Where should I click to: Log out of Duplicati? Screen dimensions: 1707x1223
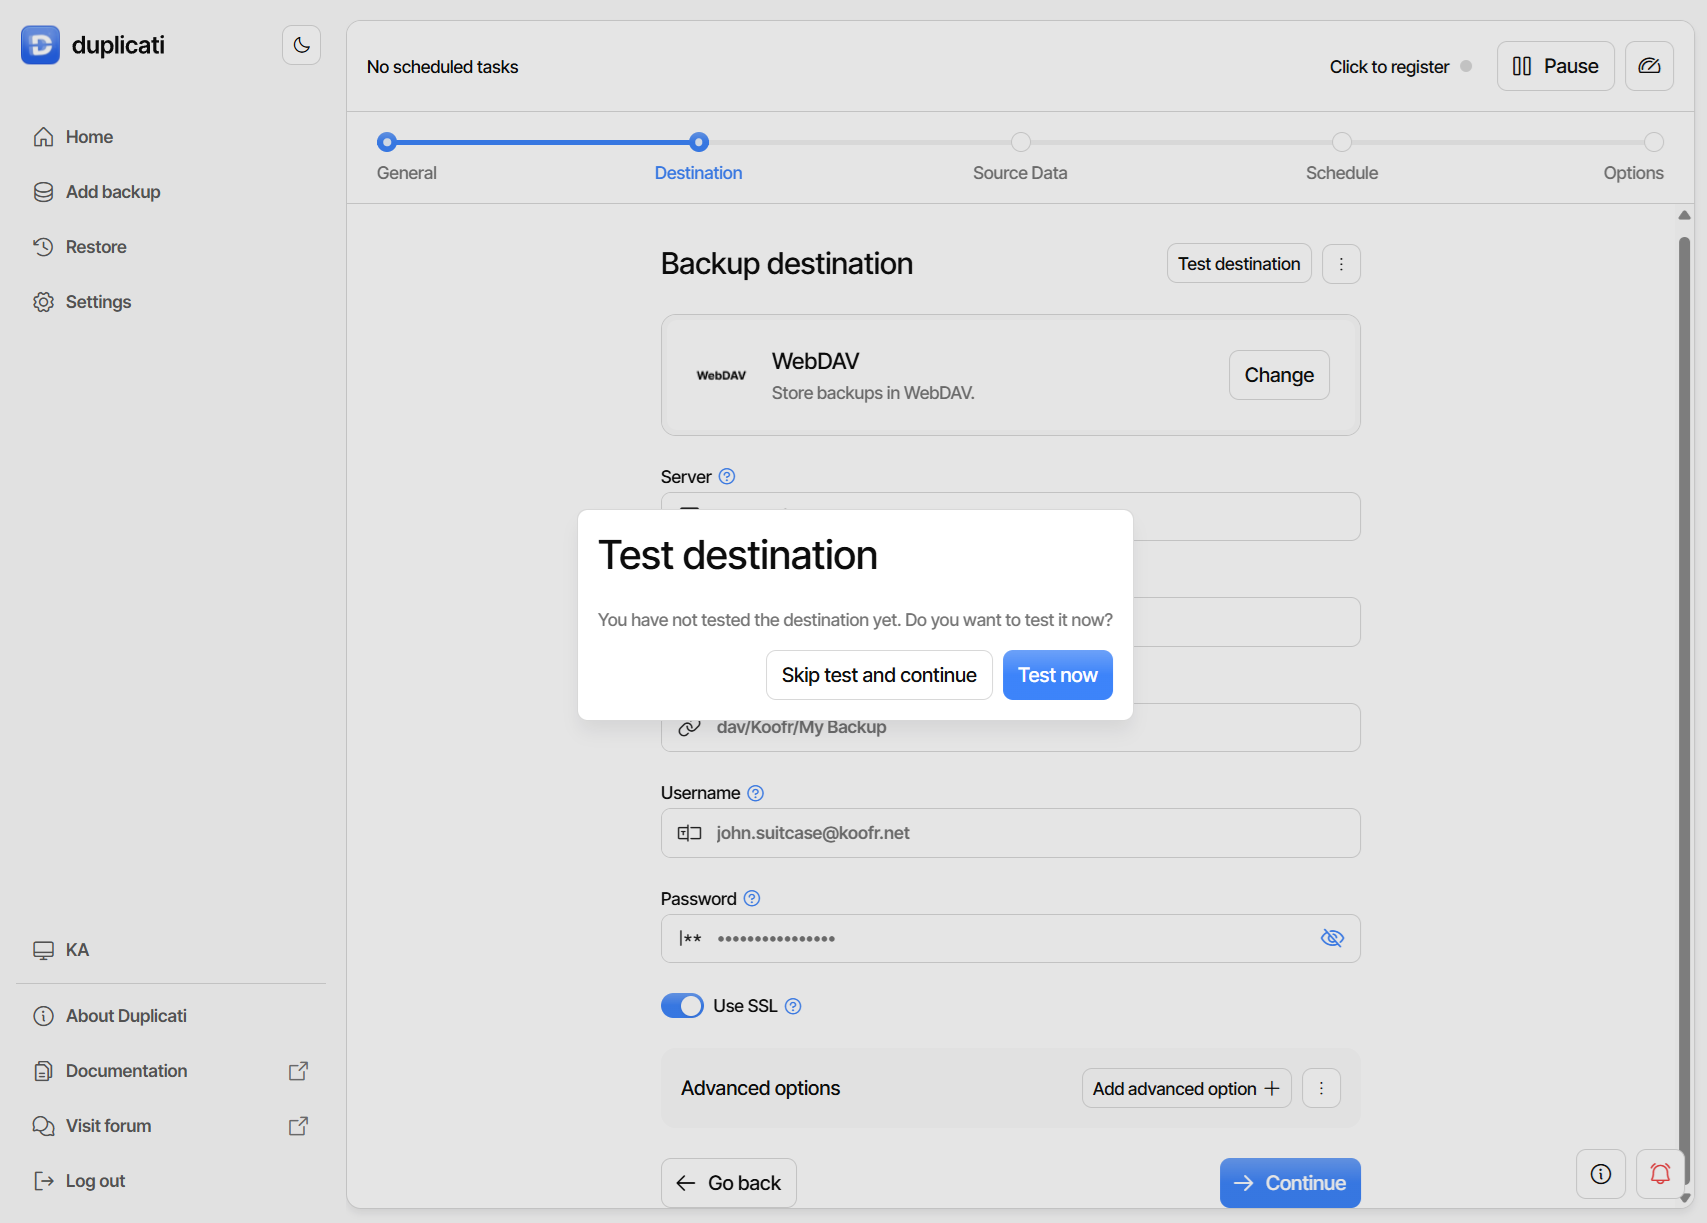click(94, 1180)
